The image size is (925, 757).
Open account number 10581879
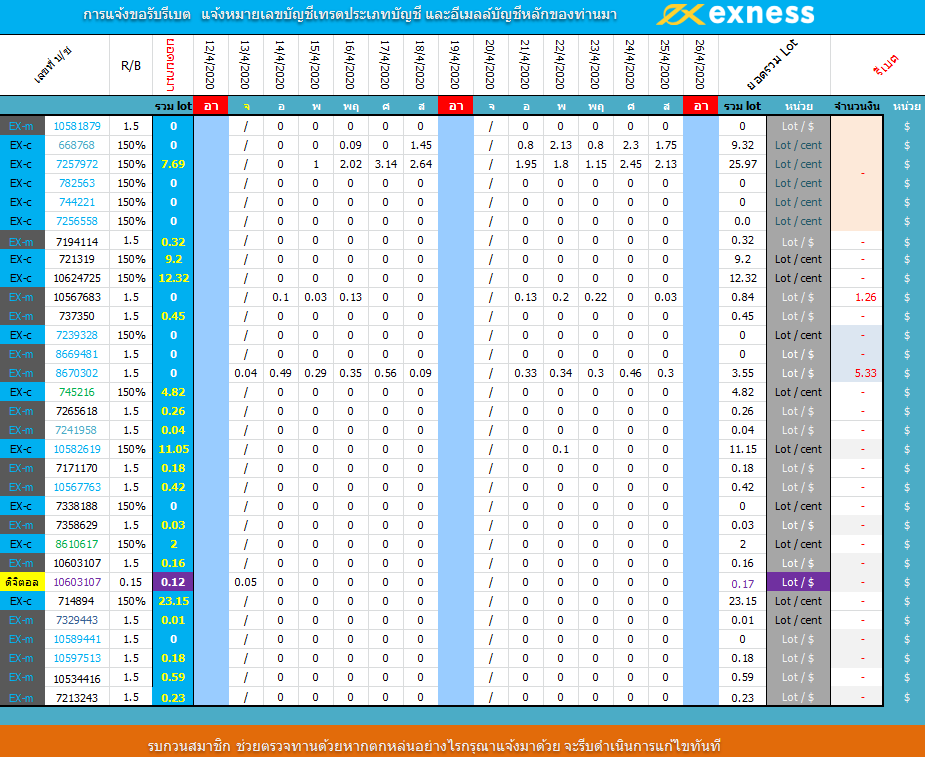pos(77,126)
